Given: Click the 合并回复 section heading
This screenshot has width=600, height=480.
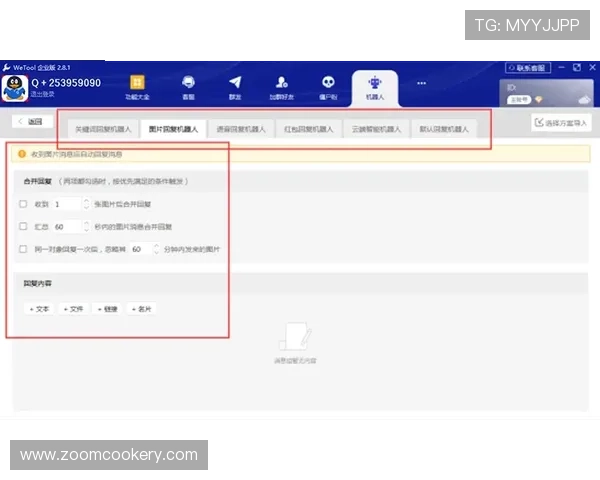Looking at the screenshot, I should tap(38, 181).
